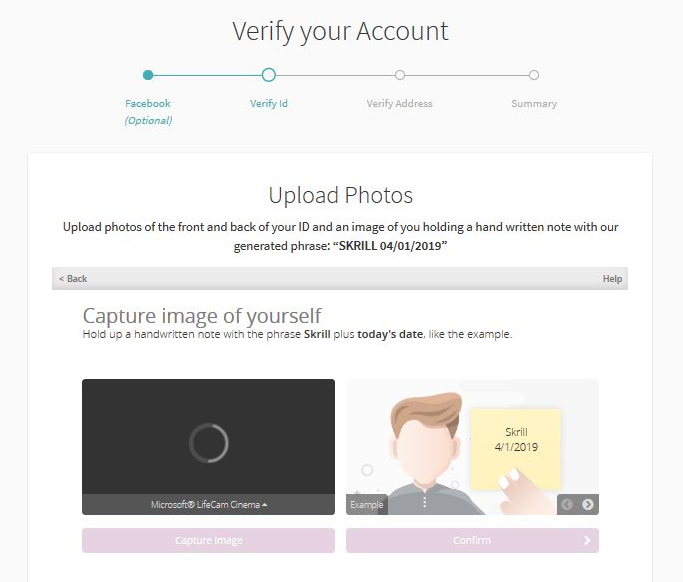Click the Summary step circle

[x=534, y=75]
